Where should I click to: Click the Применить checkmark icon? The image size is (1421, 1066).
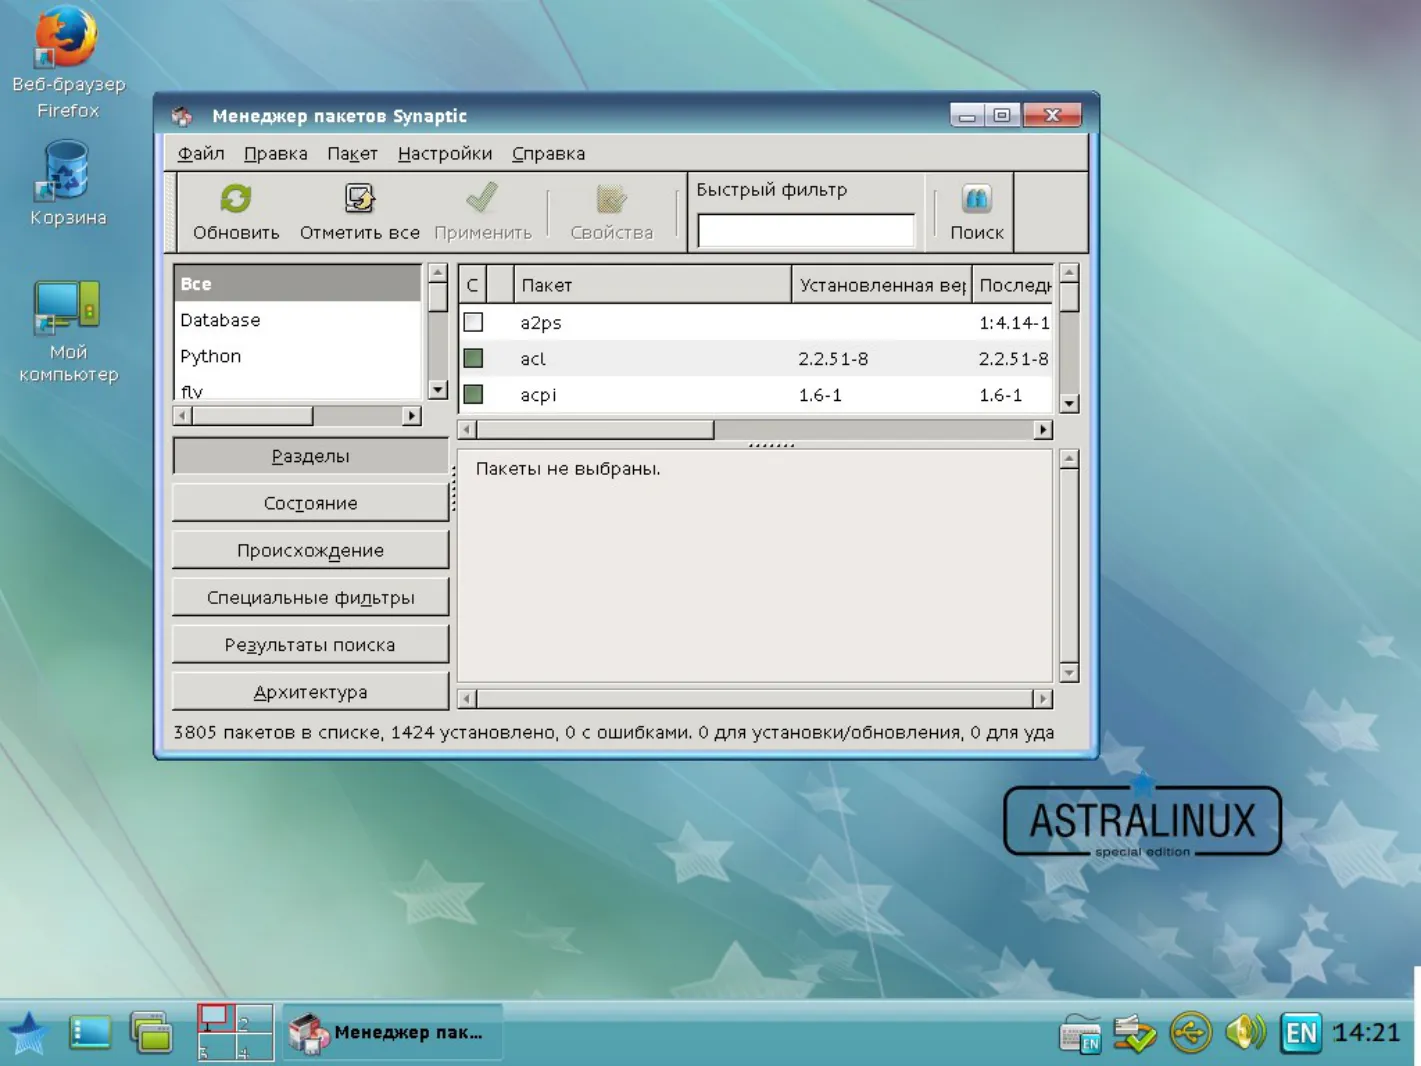pyautogui.click(x=482, y=198)
